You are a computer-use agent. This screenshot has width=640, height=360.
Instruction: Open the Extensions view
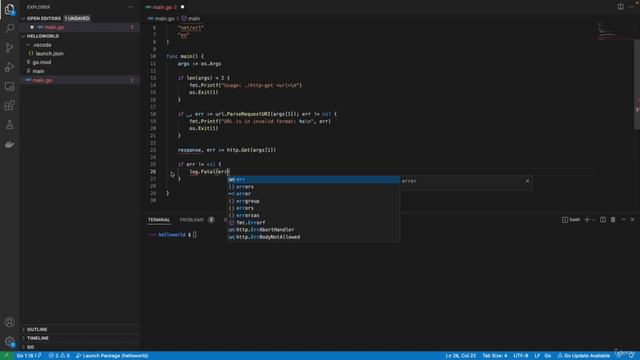(9, 105)
